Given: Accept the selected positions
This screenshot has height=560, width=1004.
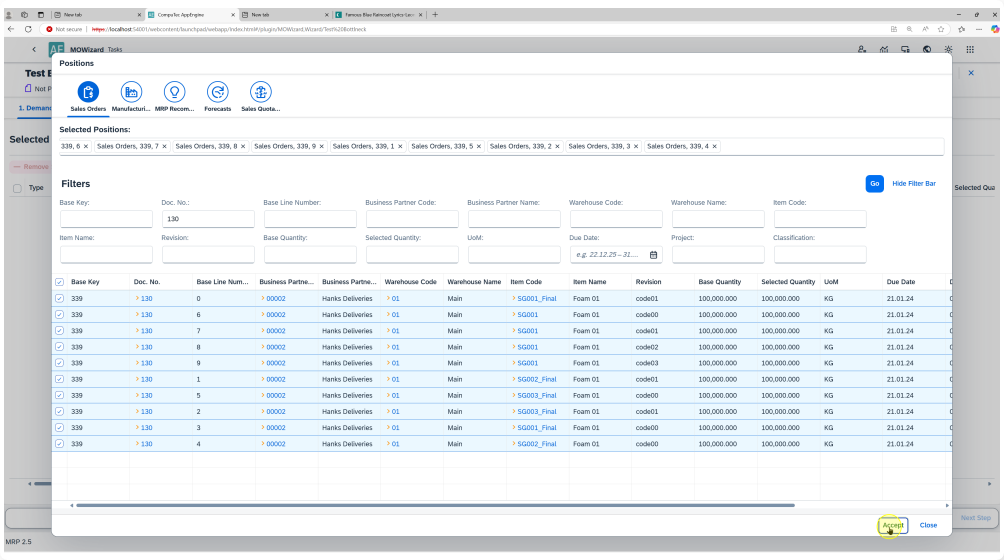Looking at the screenshot, I should (x=892, y=525).
